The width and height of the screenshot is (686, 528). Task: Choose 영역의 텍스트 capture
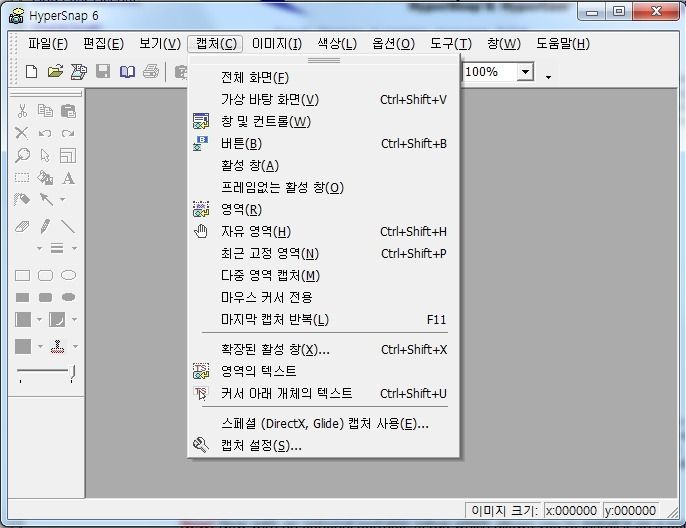(x=324, y=371)
